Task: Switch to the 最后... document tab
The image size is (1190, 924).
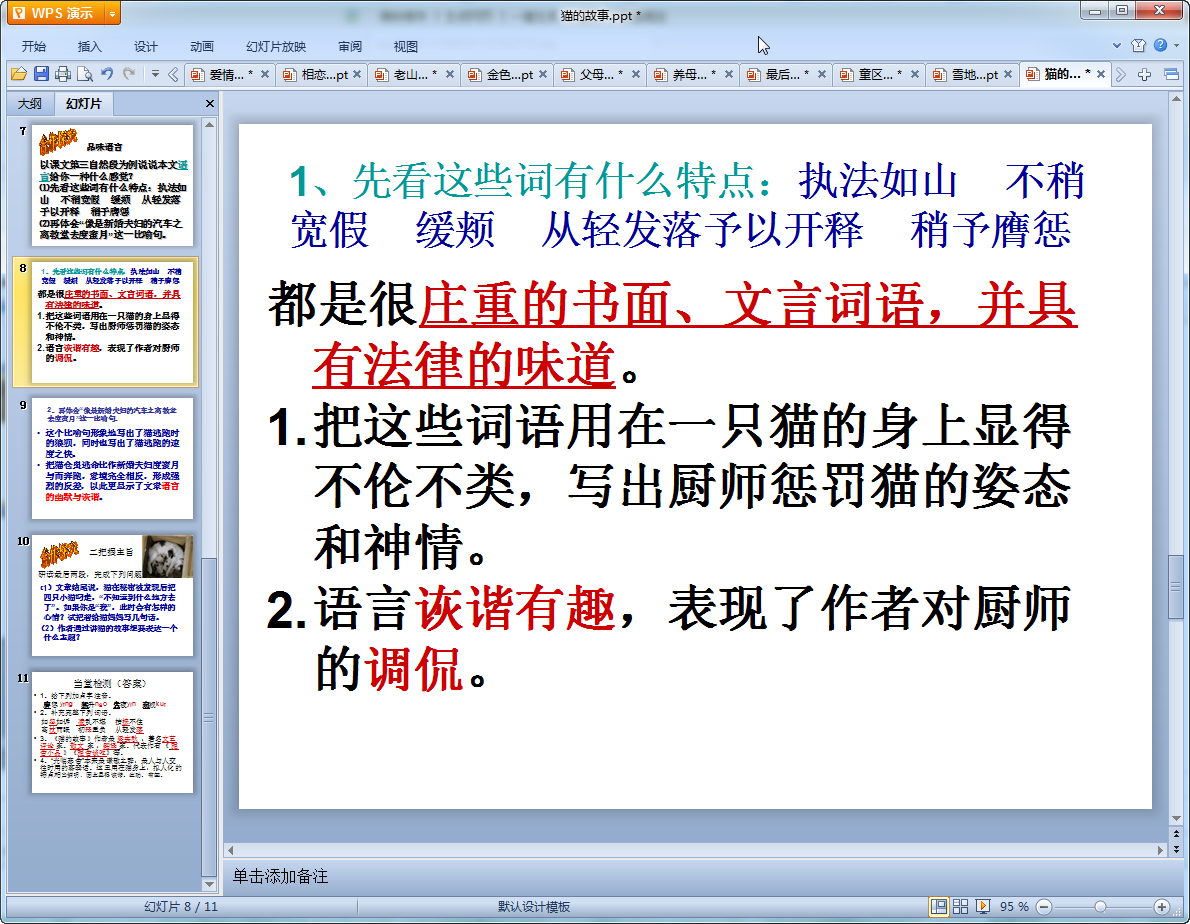Action: 785,74
